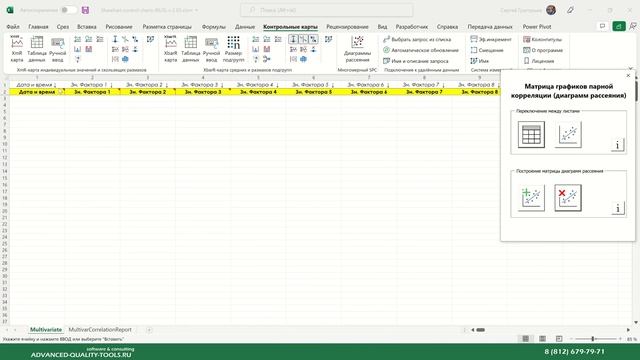Open the Файл menu
Image resolution: width=640 pixels, height=360 pixels.
click(13, 27)
